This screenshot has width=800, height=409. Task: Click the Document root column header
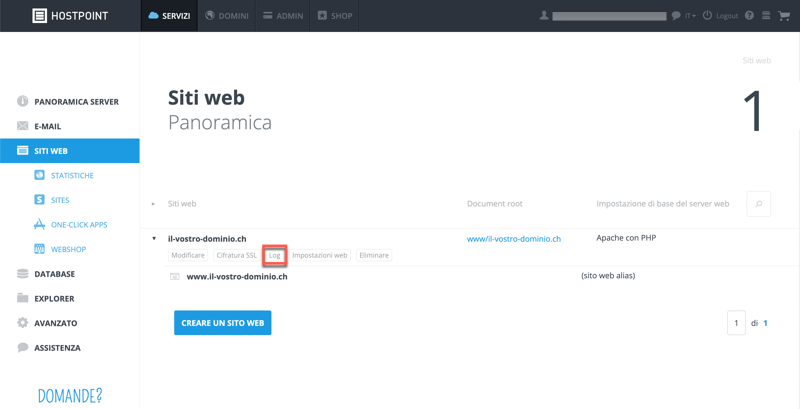[494, 203]
